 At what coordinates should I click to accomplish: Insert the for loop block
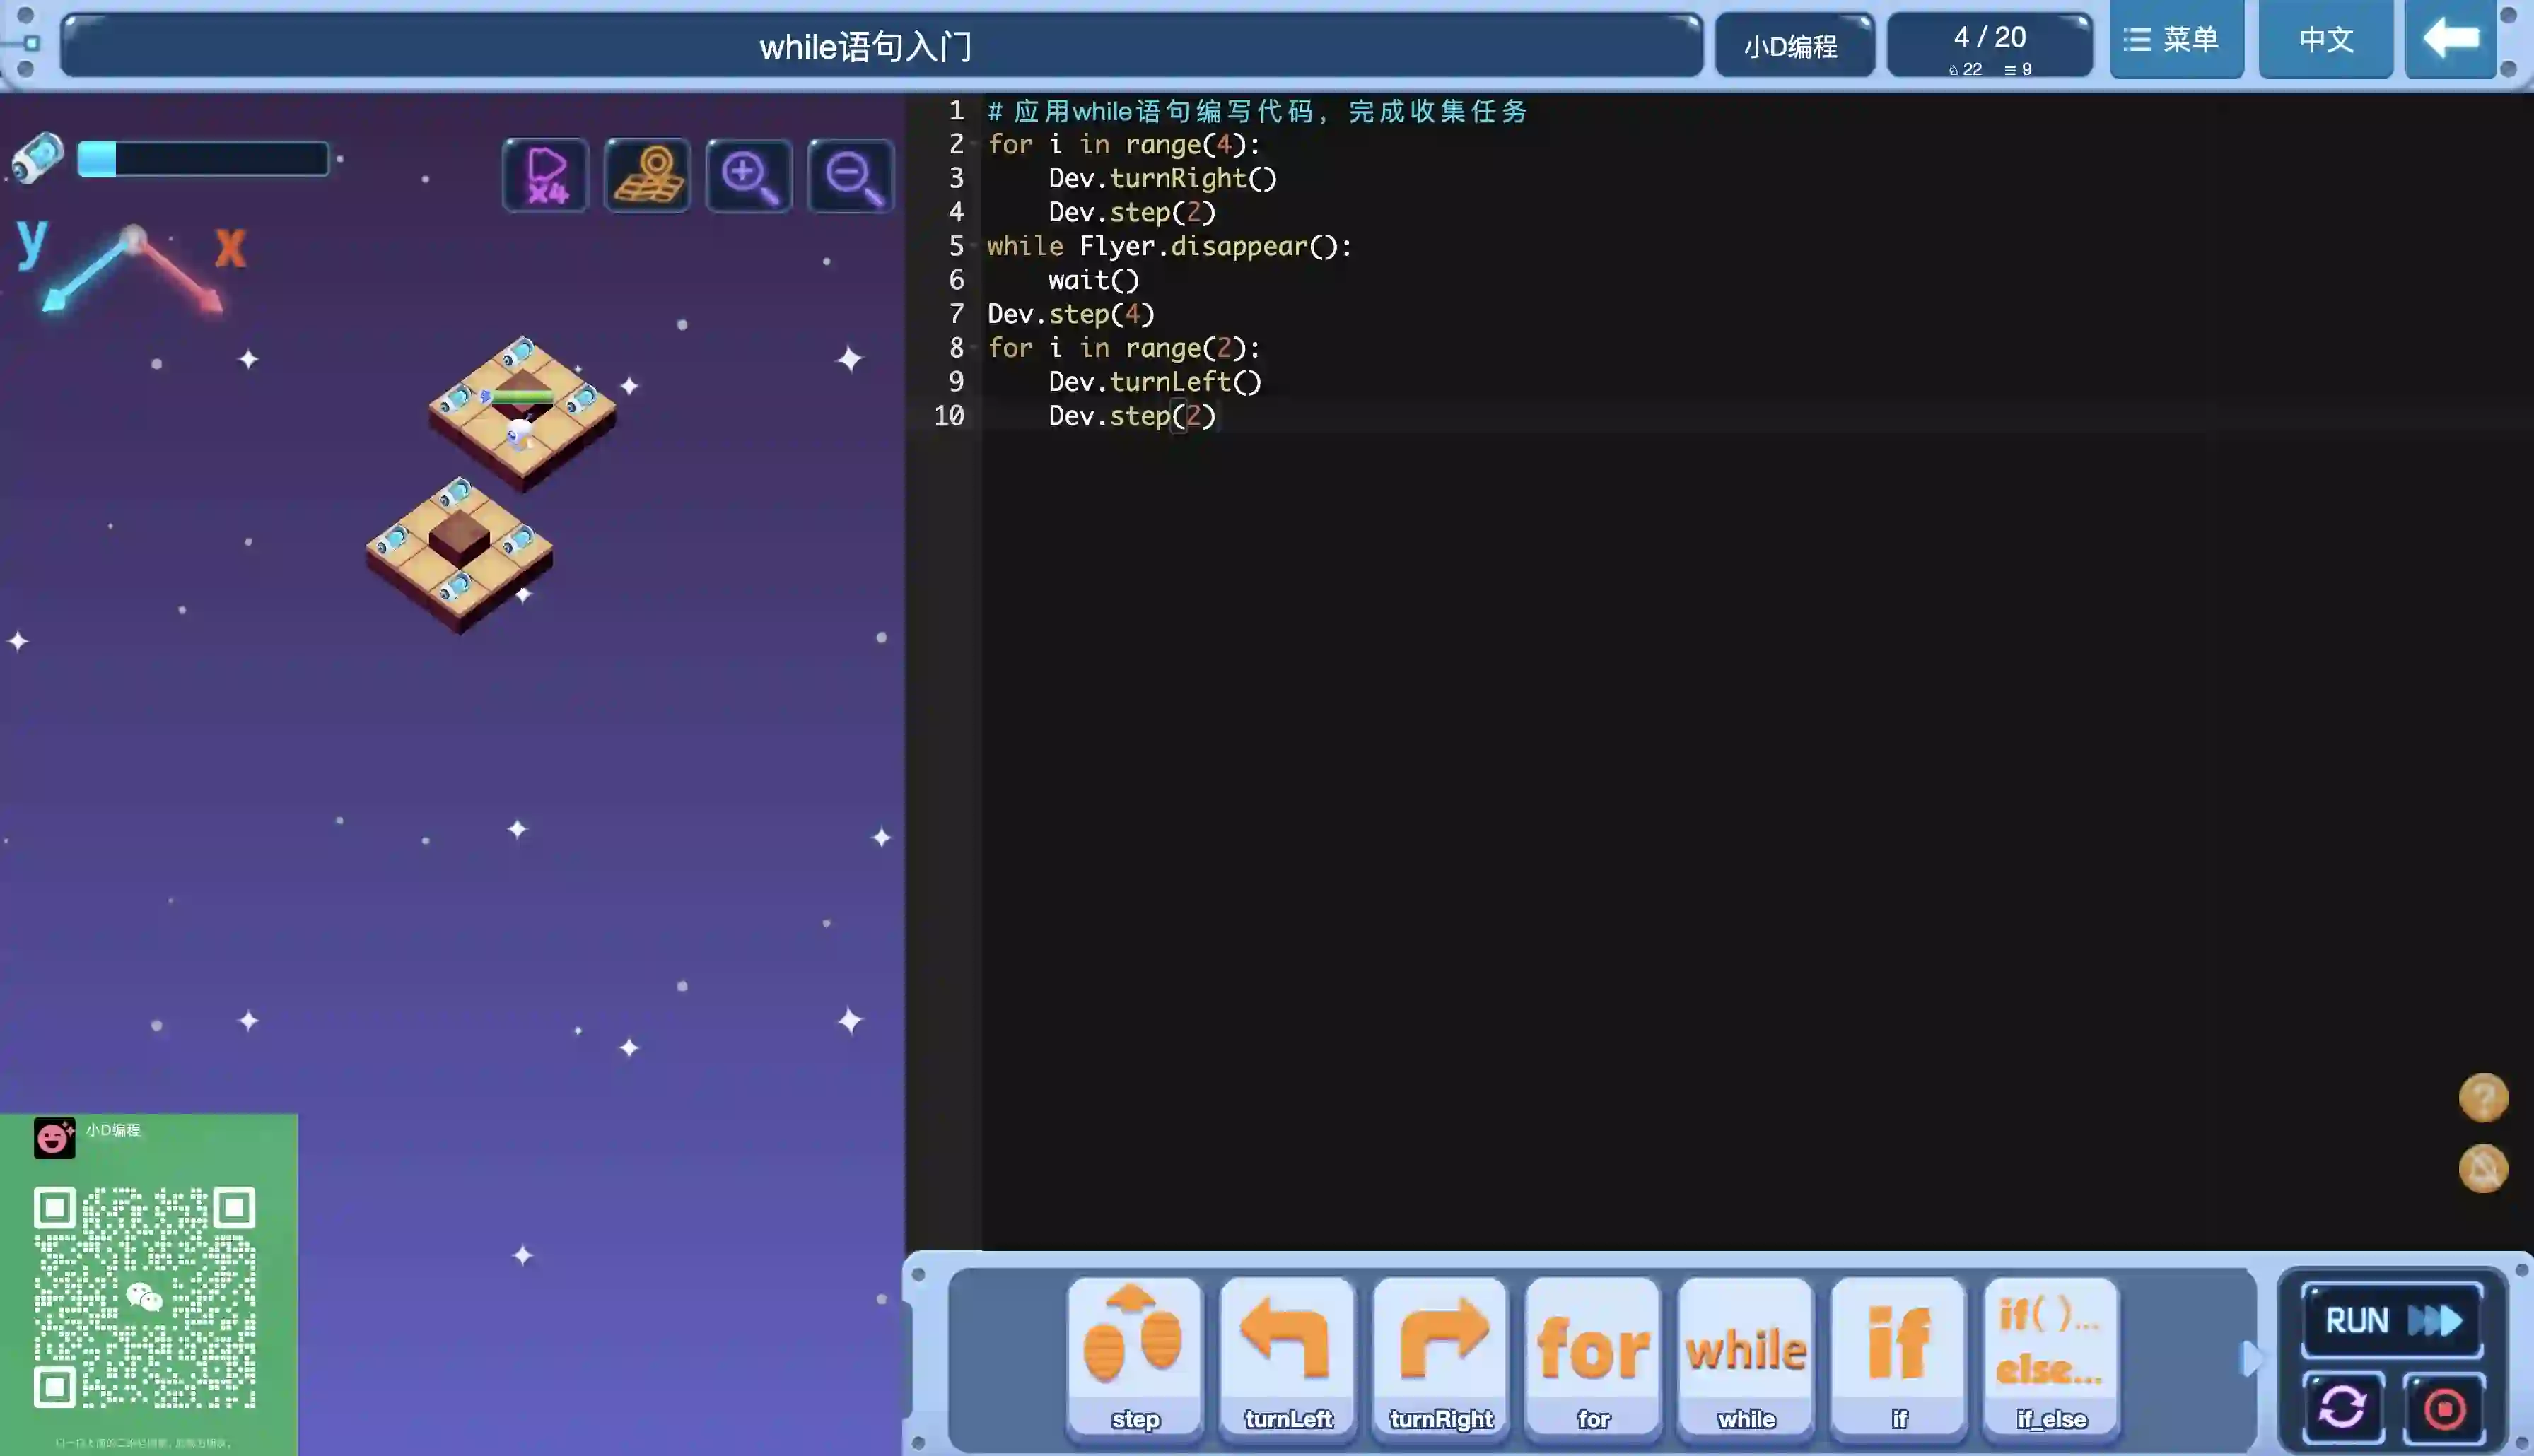point(1593,1356)
